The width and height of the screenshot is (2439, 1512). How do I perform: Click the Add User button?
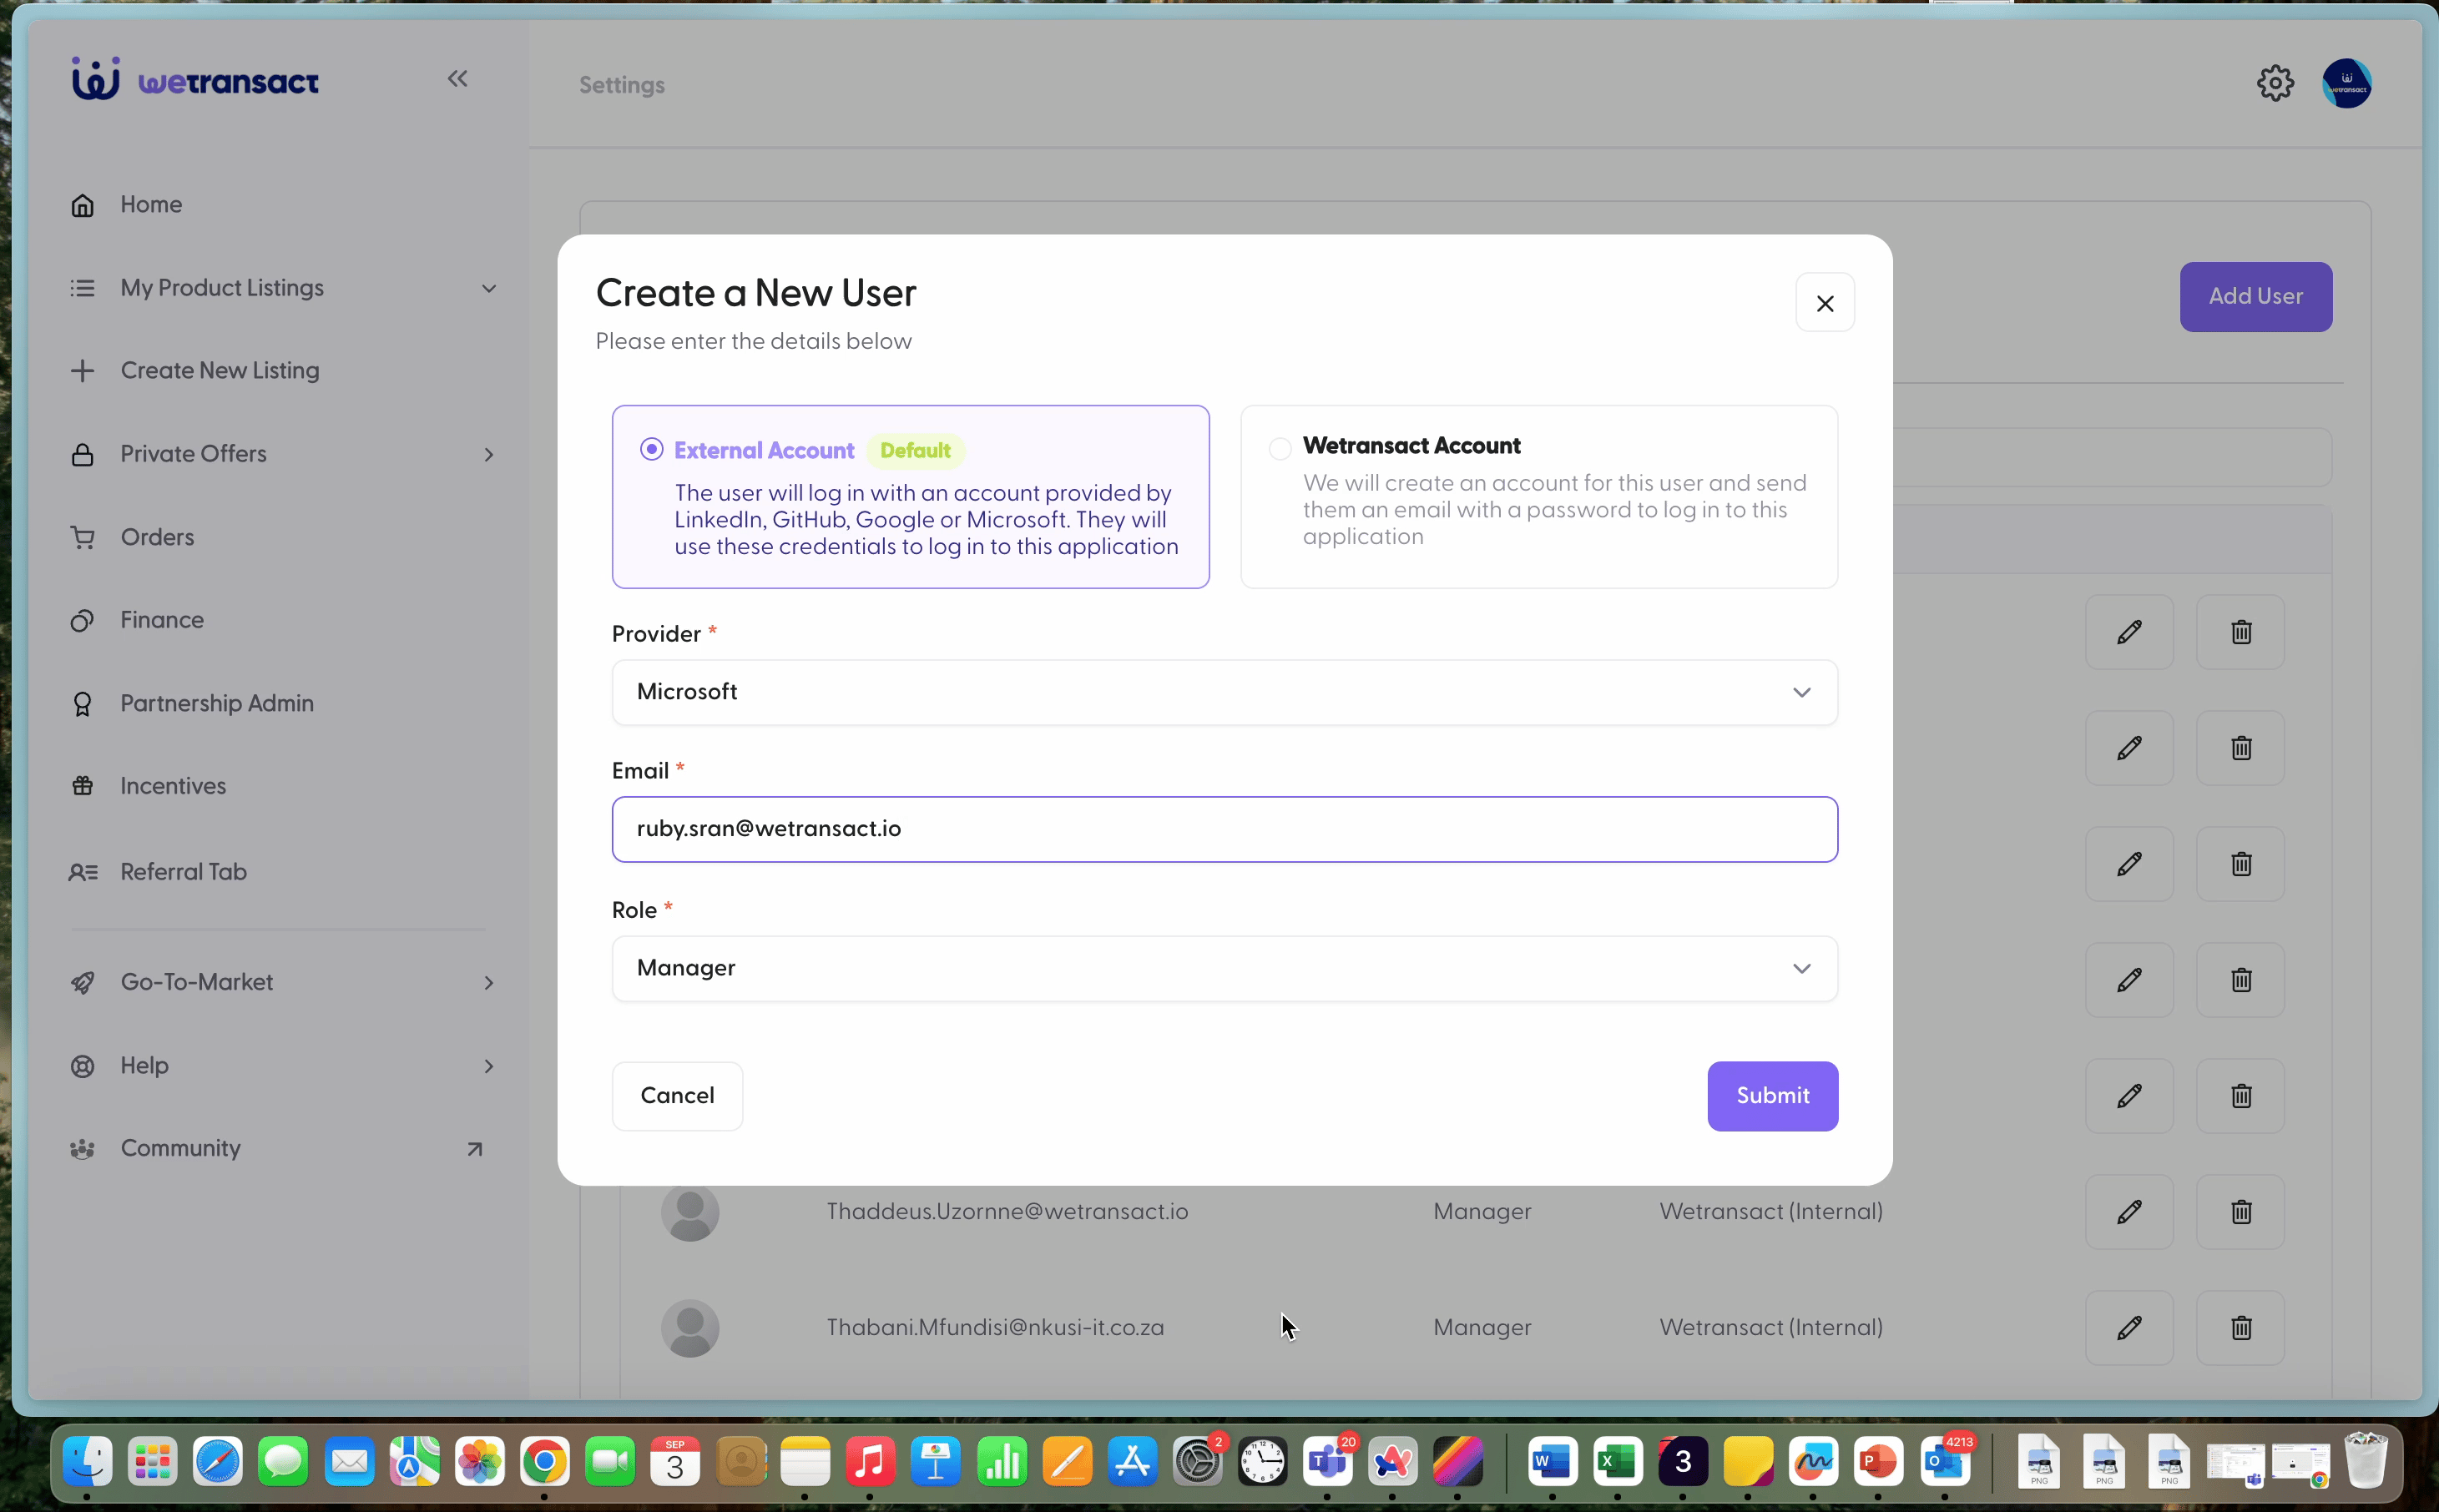click(2255, 297)
